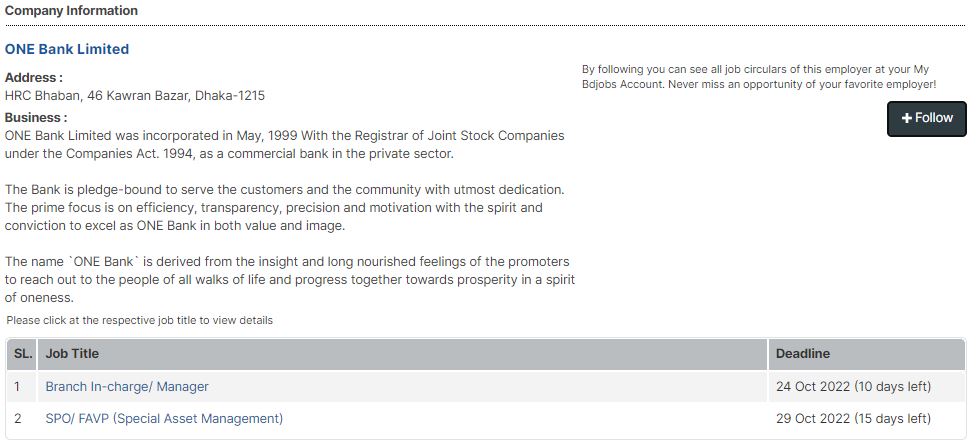Open the Branch In-charge/ Manager job

127,387
